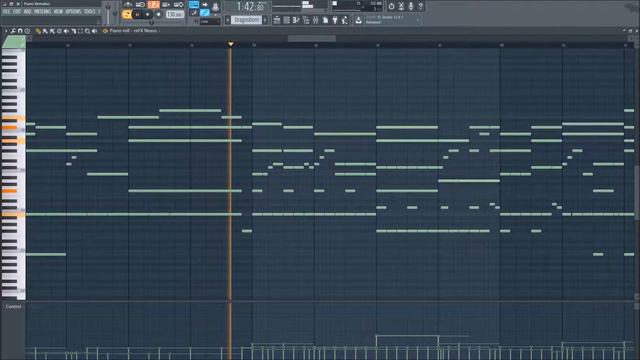The image size is (640, 360).
Task: Open the mixer faders icon
Action: pos(316,20)
